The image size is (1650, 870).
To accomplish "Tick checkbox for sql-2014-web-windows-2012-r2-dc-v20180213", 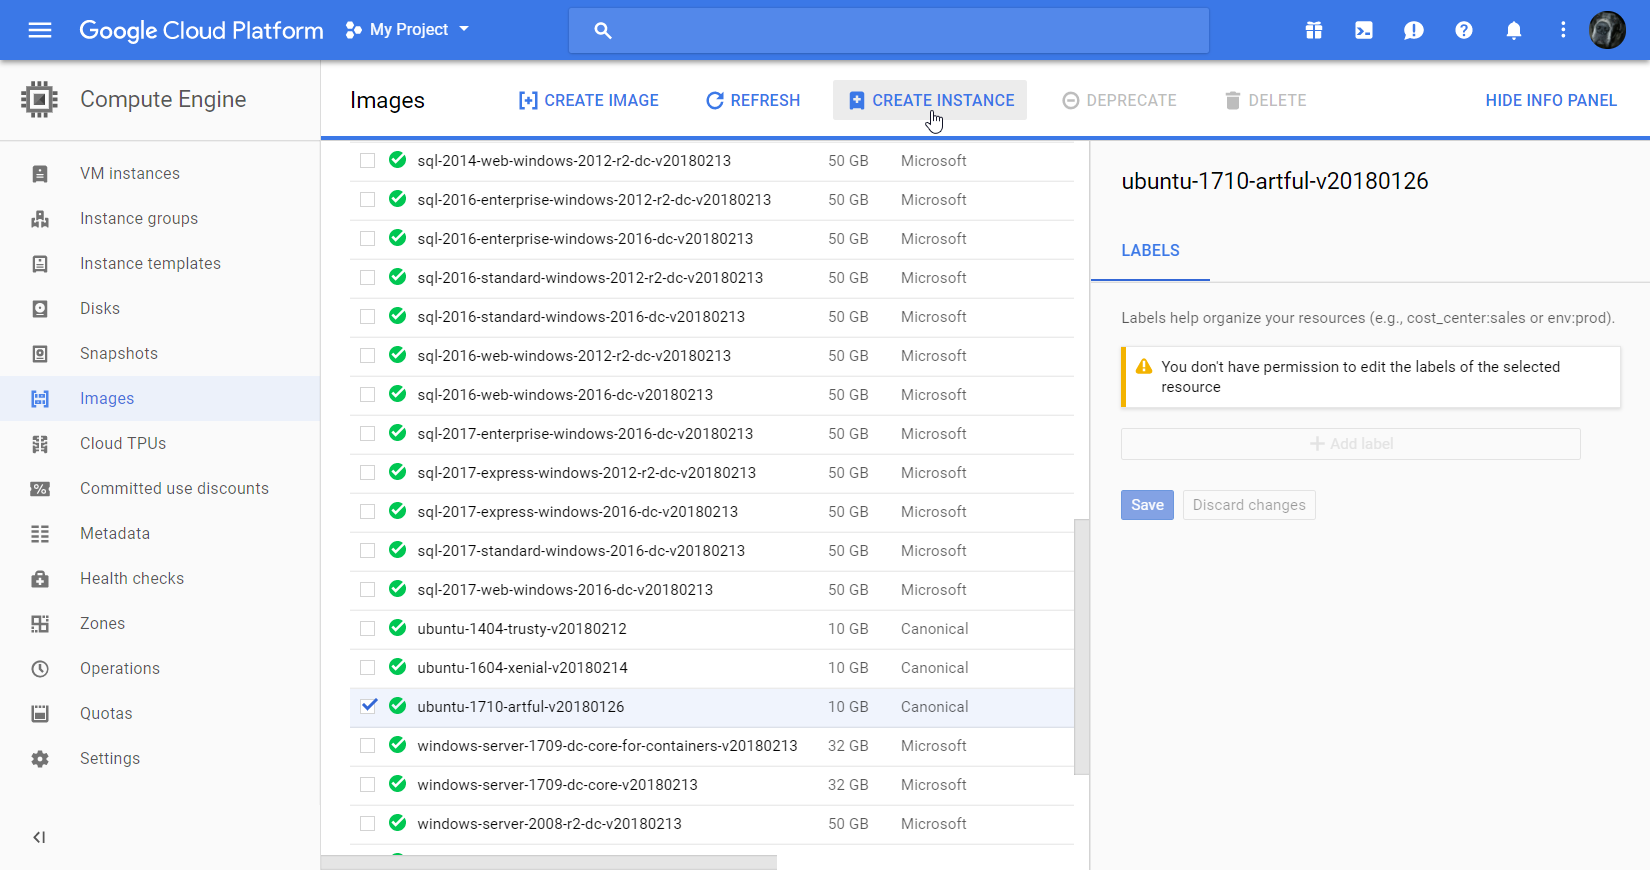I will 368,160.
